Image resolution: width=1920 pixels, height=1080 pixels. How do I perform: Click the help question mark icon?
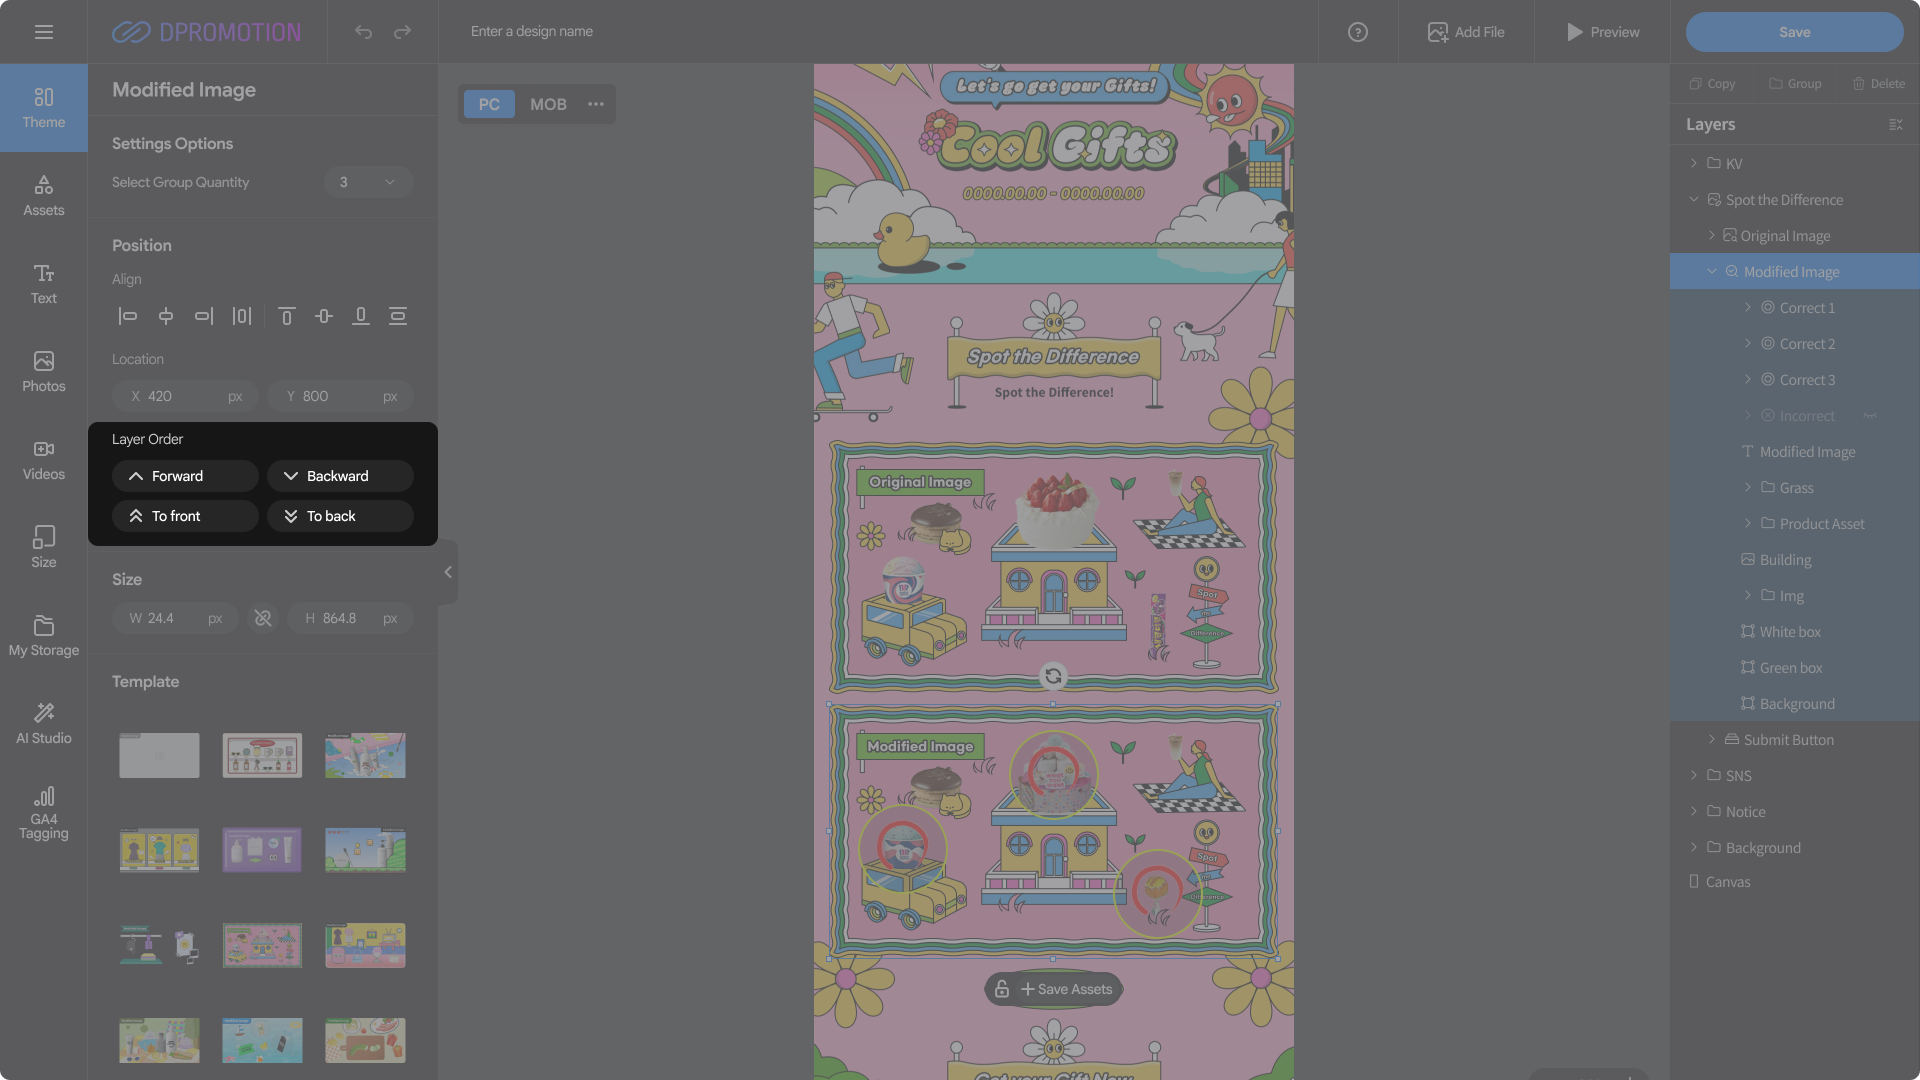click(1357, 32)
